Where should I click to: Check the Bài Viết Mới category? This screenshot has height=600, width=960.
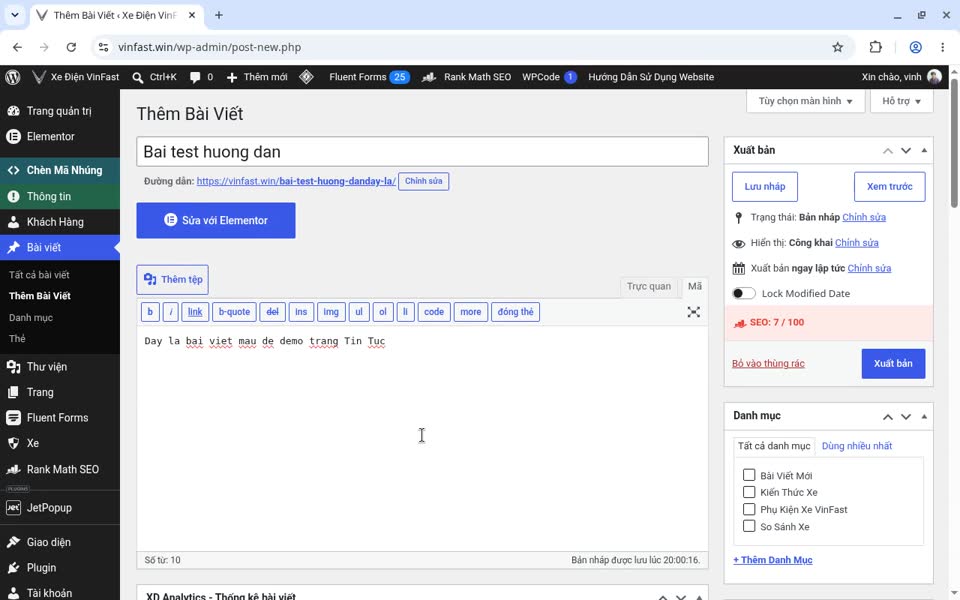[x=749, y=475]
